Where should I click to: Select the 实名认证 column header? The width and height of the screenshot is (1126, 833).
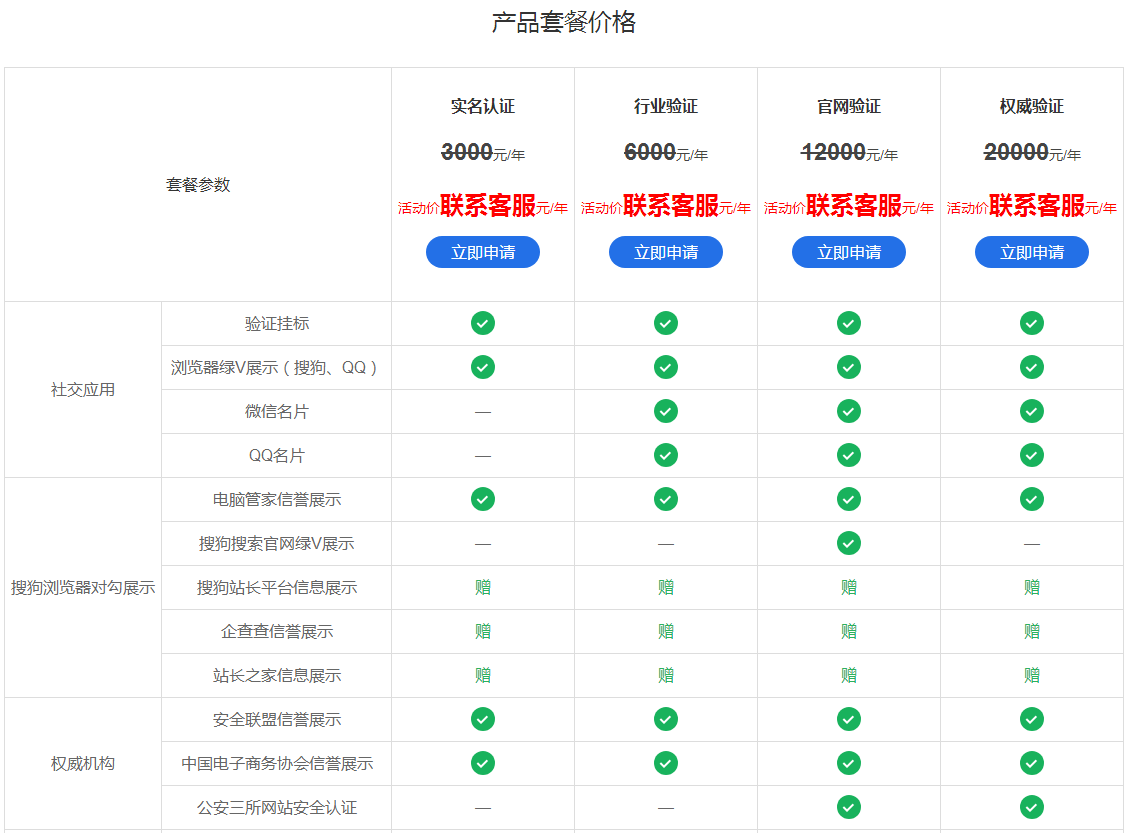pos(482,105)
